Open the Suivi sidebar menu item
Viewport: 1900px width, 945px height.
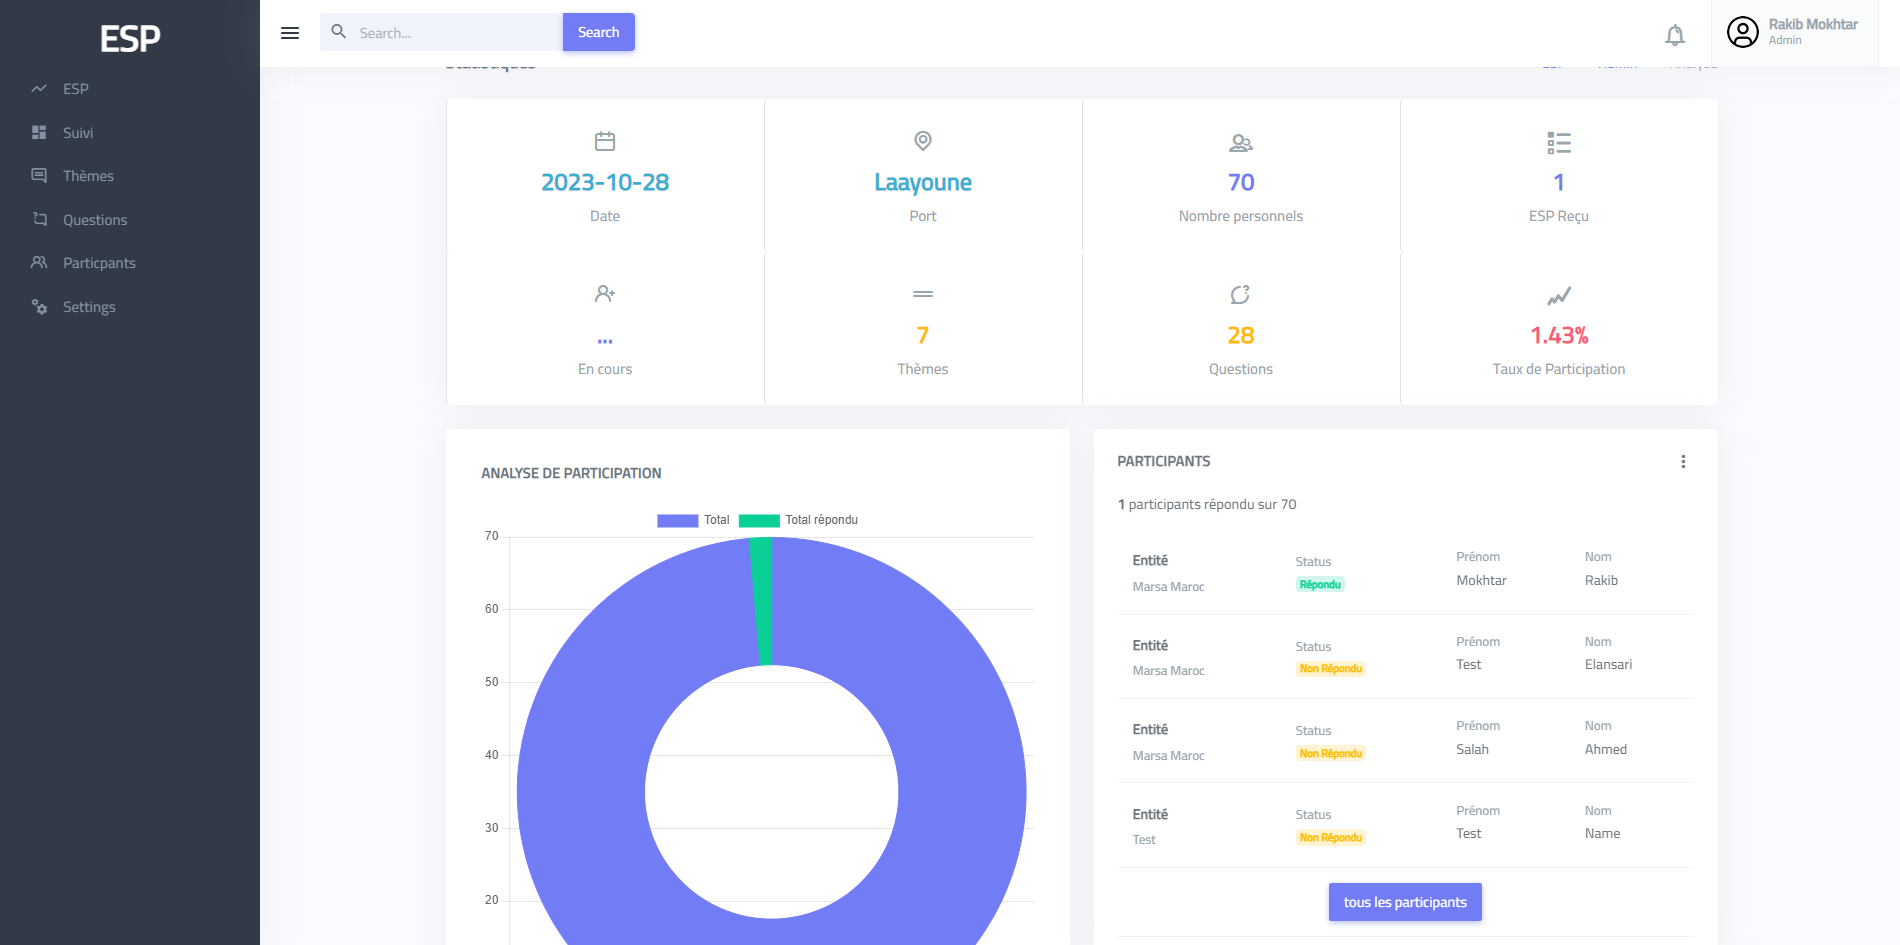click(x=77, y=133)
